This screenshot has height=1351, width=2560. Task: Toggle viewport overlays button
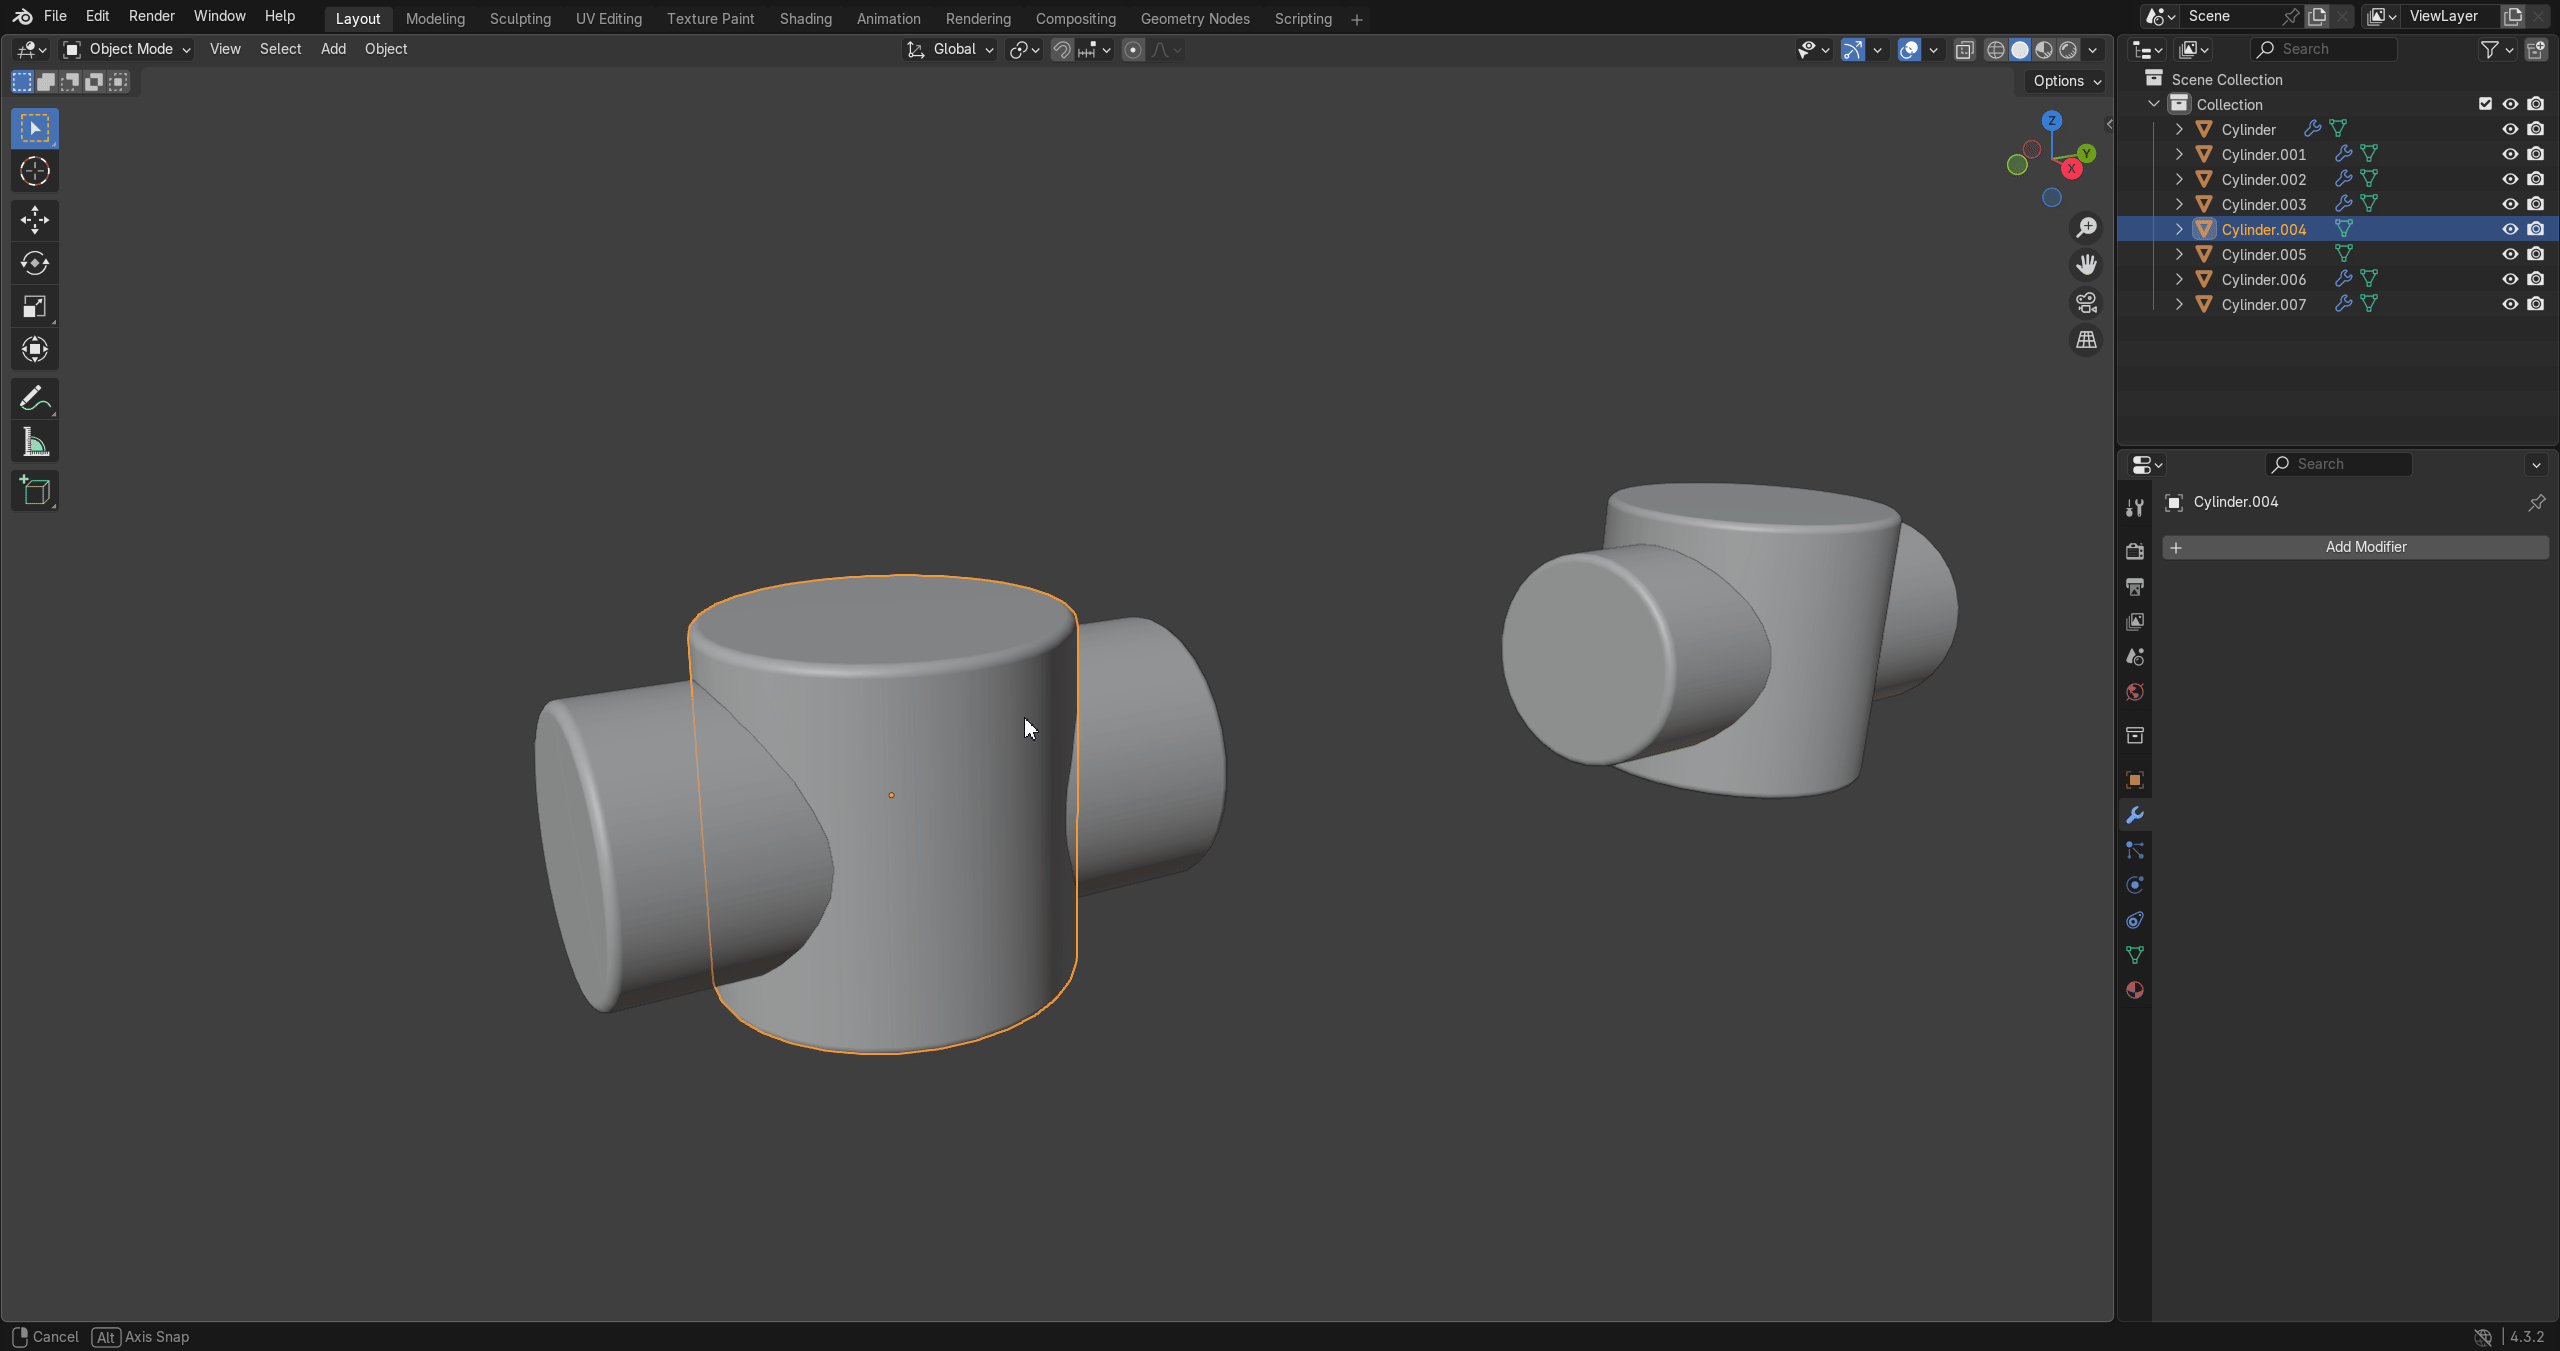[1909, 49]
